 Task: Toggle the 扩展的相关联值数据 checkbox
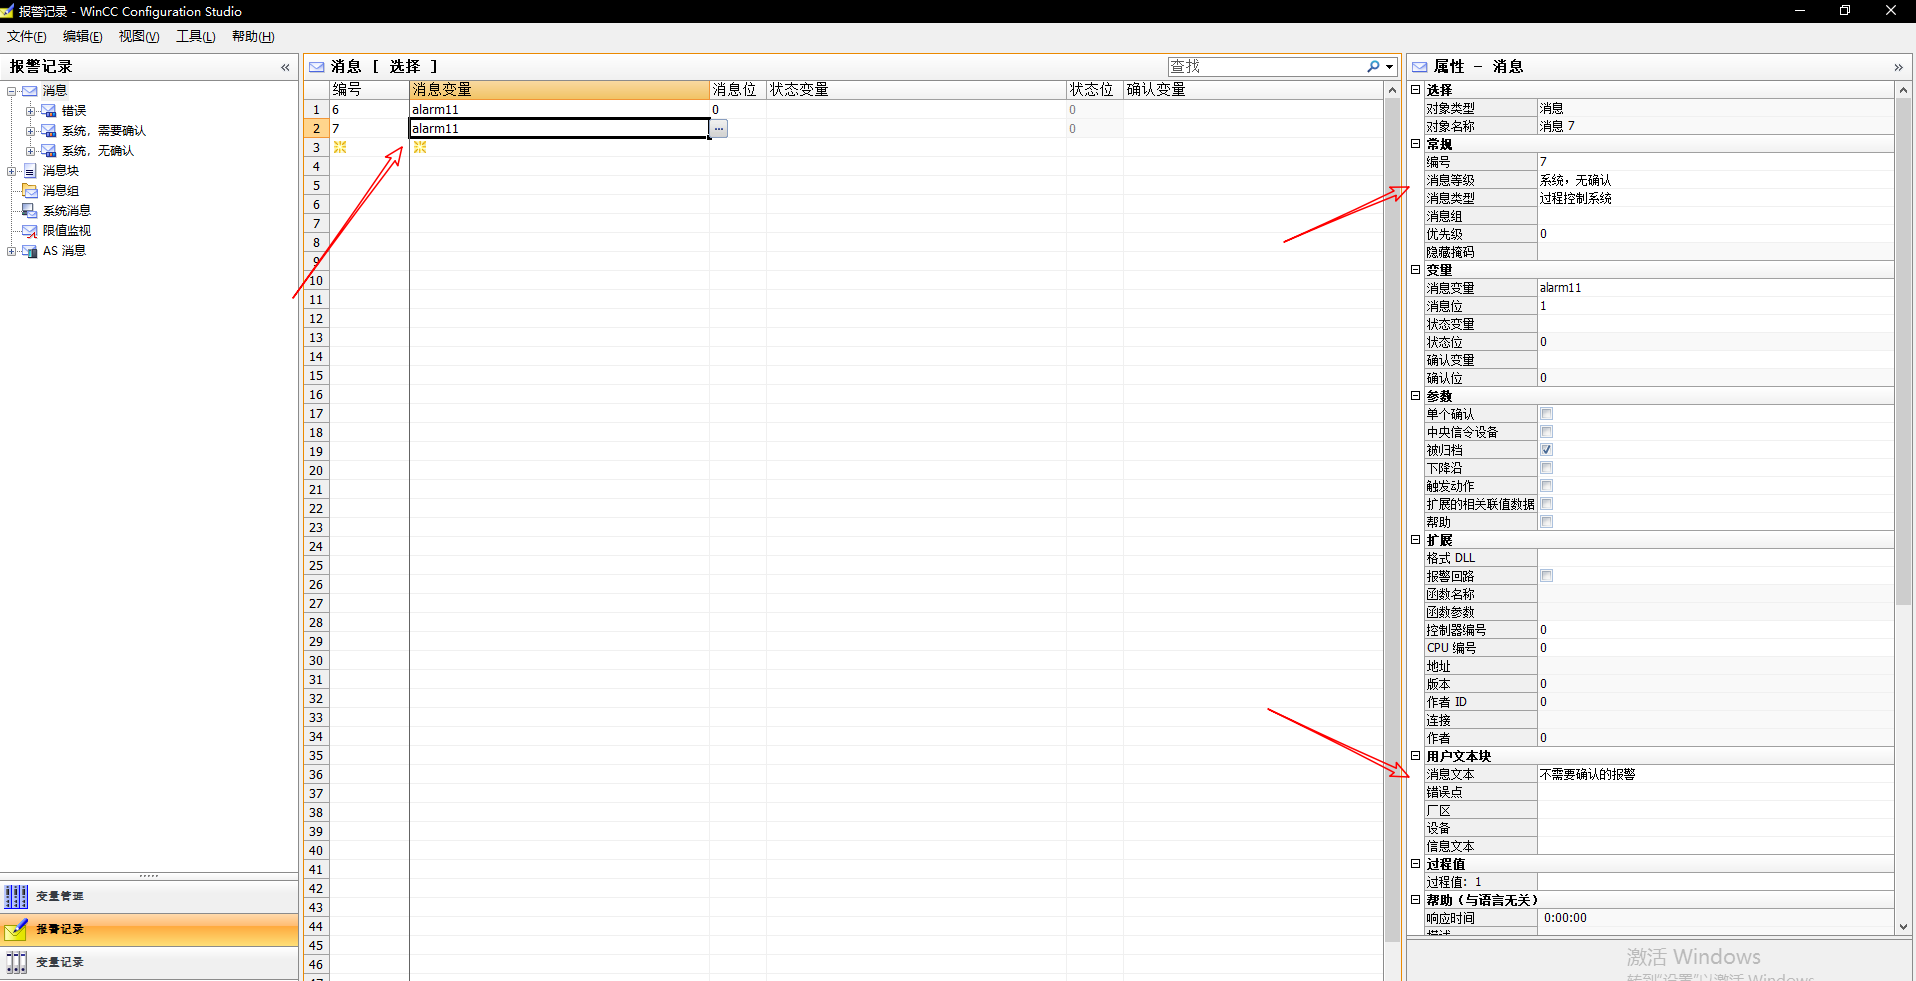click(x=1547, y=504)
